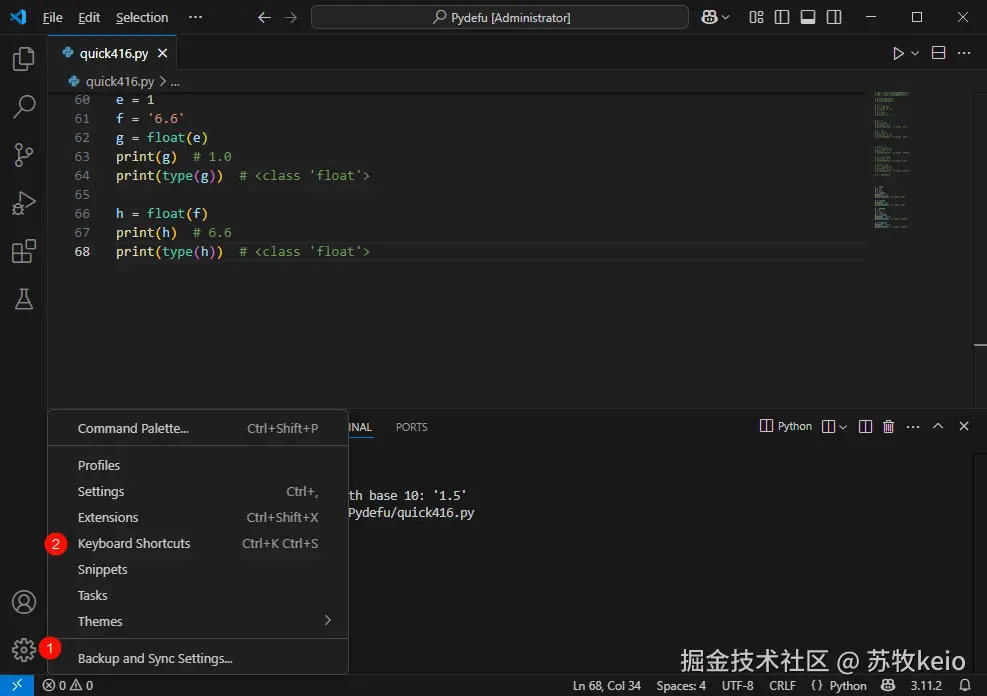The width and height of the screenshot is (987, 696).
Task: Maximize panel with up chevron
Action: (x=937, y=426)
